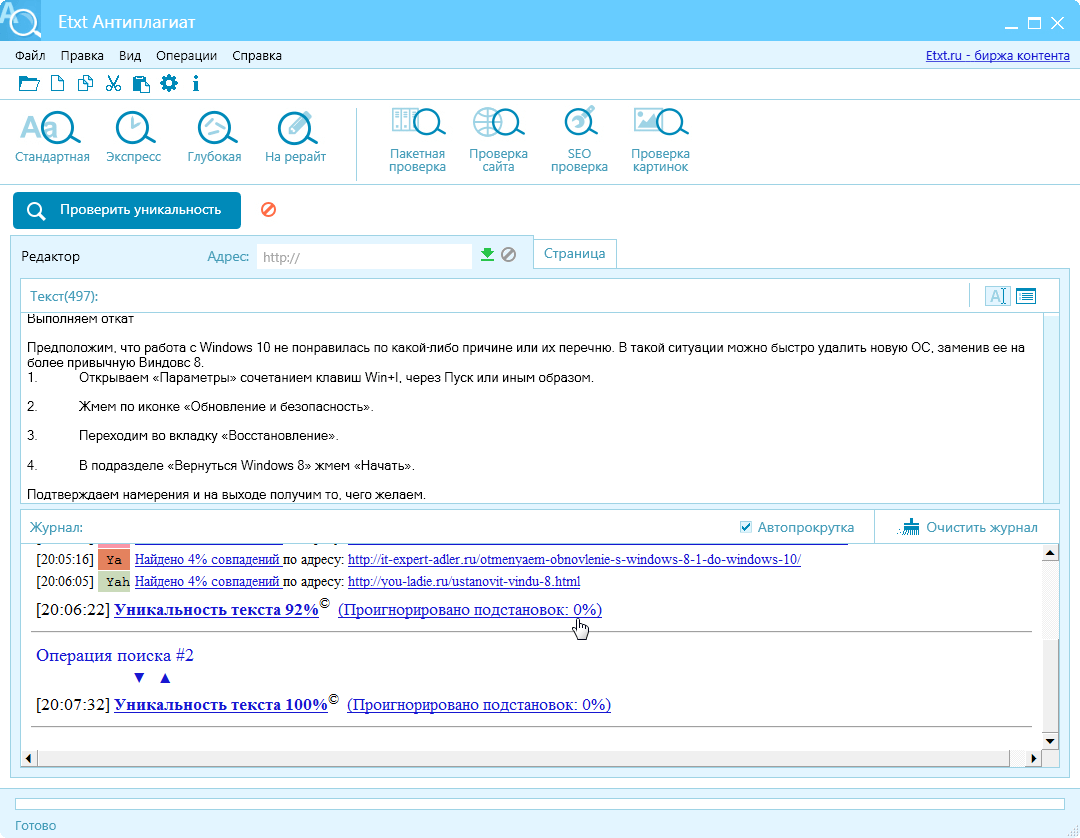Viewport: 1080px width, 838px height.
Task: Open the Правка menu
Action: (x=82, y=56)
